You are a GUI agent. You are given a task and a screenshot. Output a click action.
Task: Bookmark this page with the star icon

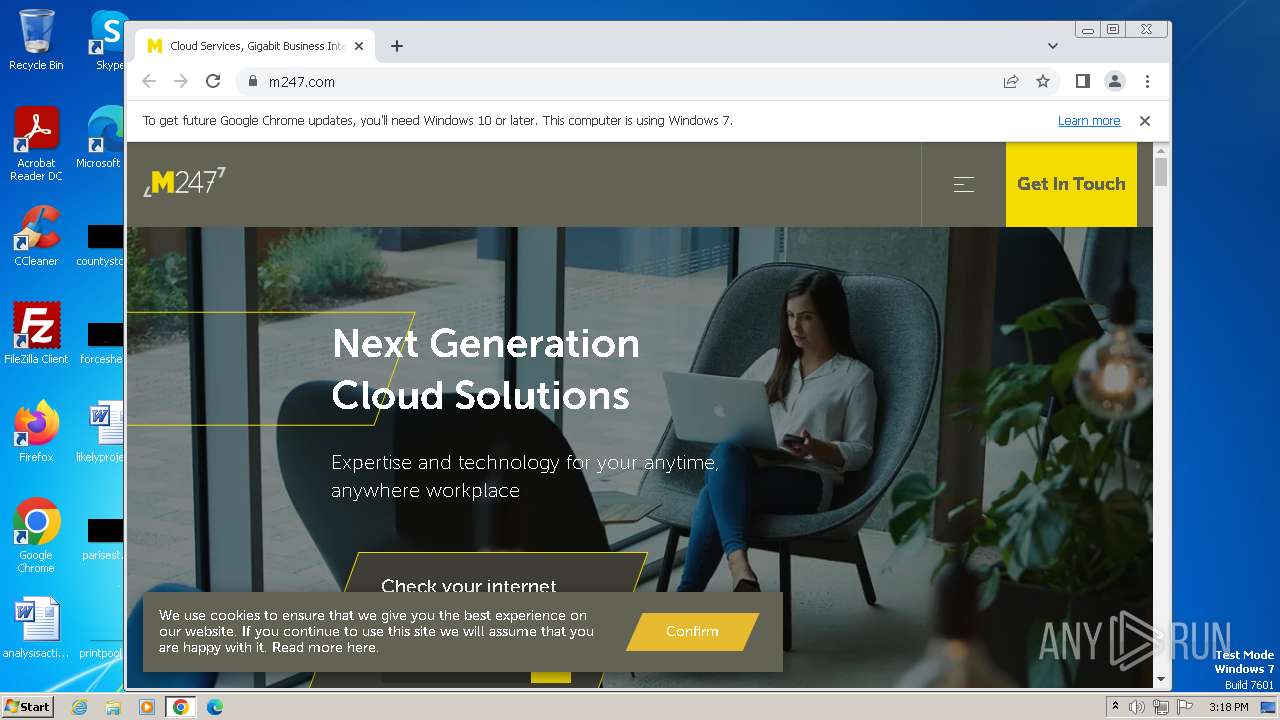point(1043,82)
